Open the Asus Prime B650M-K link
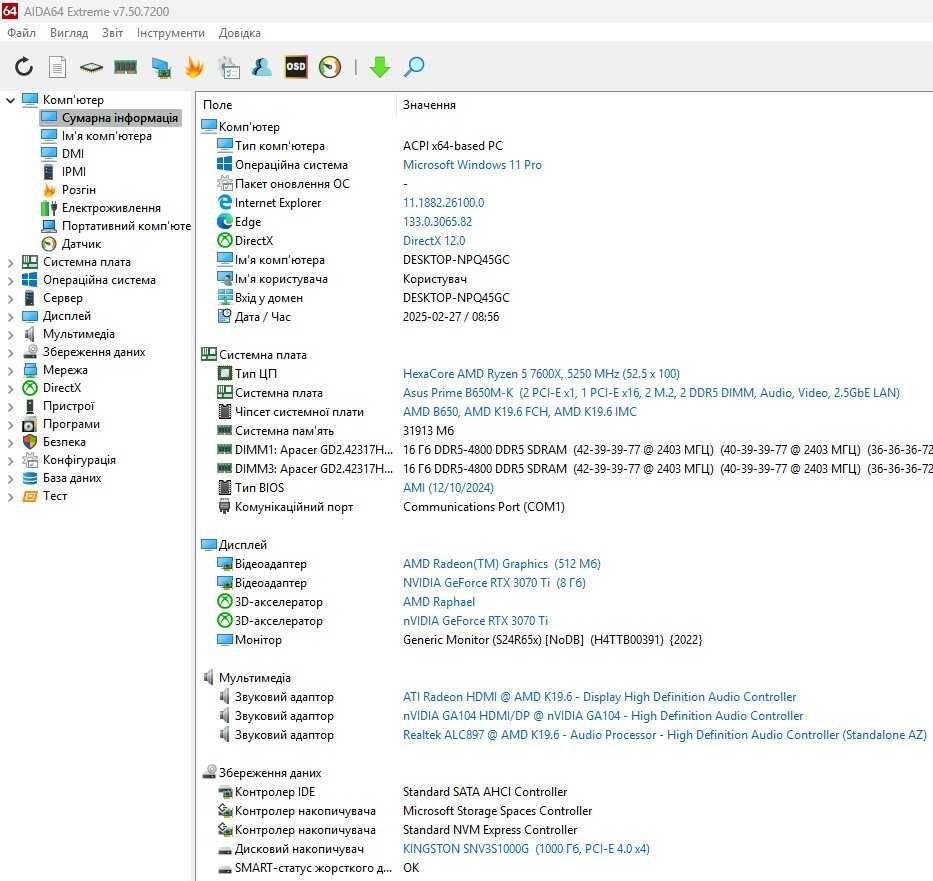Viewport: 933px width, 881px height. (x=651, y=393)
